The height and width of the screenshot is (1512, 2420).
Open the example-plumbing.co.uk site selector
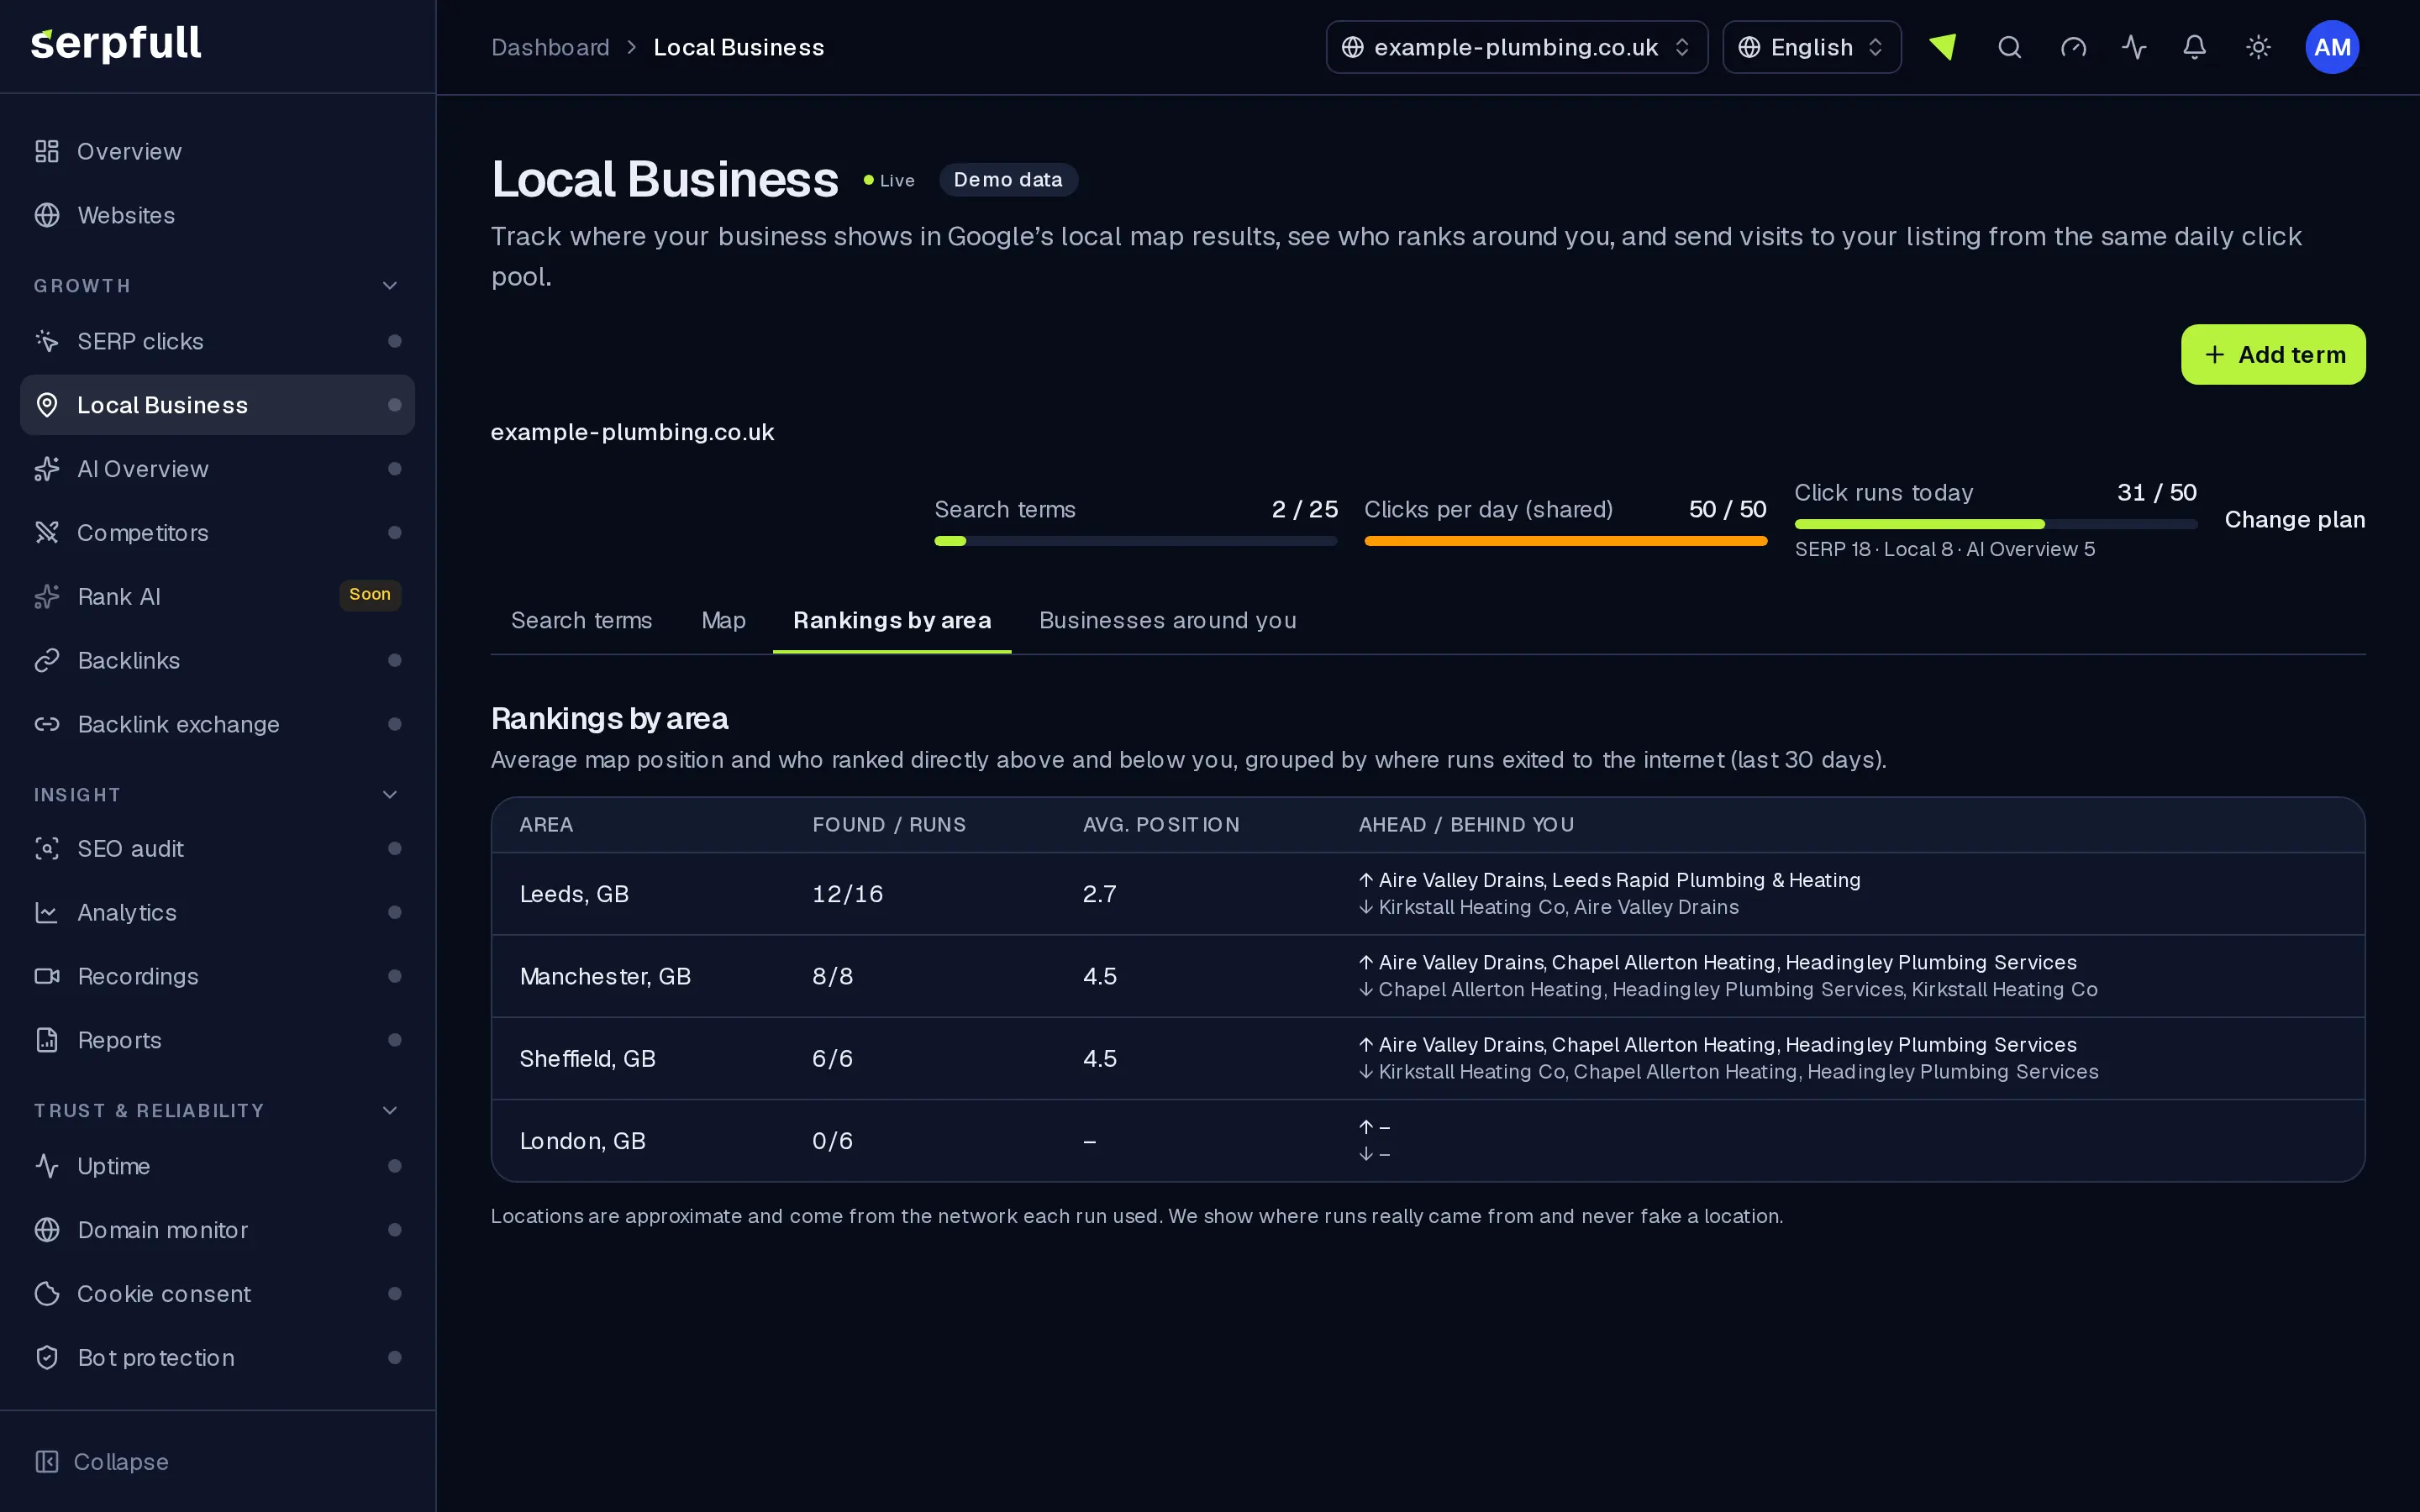pyautogui.click(x=1516, y=47)
